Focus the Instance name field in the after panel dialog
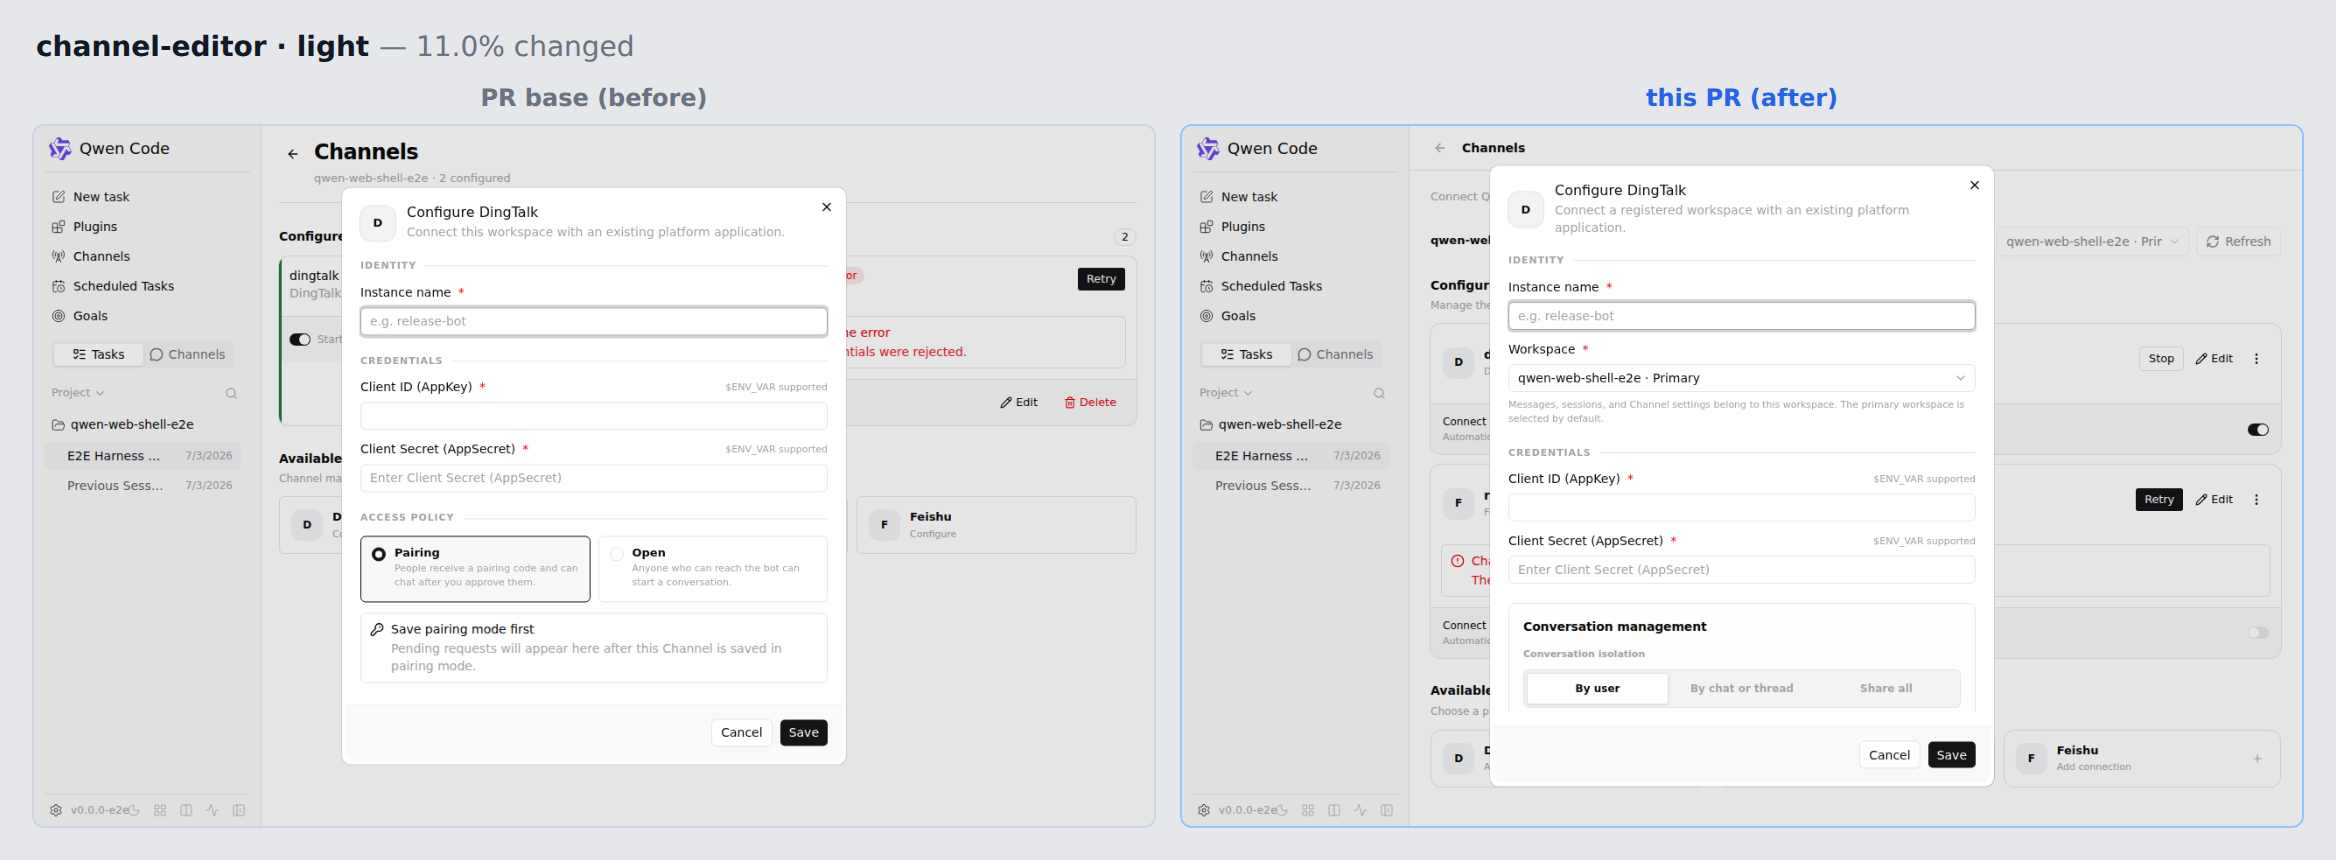The width and height of the screenshot is (2336, 860). [x=1742, y=316]
